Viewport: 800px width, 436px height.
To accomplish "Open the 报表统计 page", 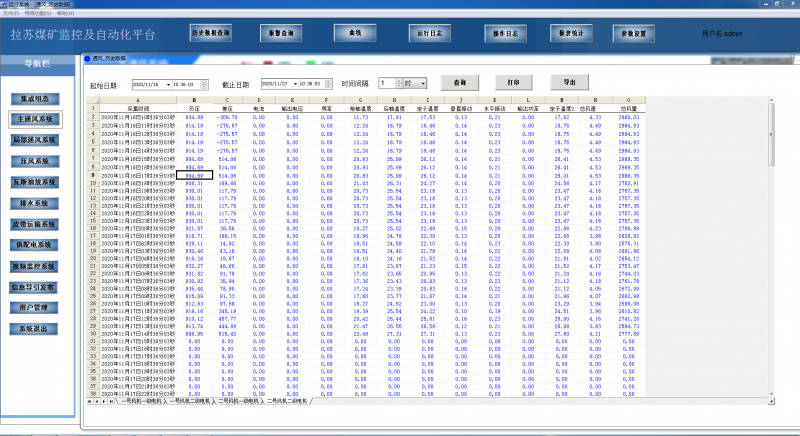I will pos(571,33).
